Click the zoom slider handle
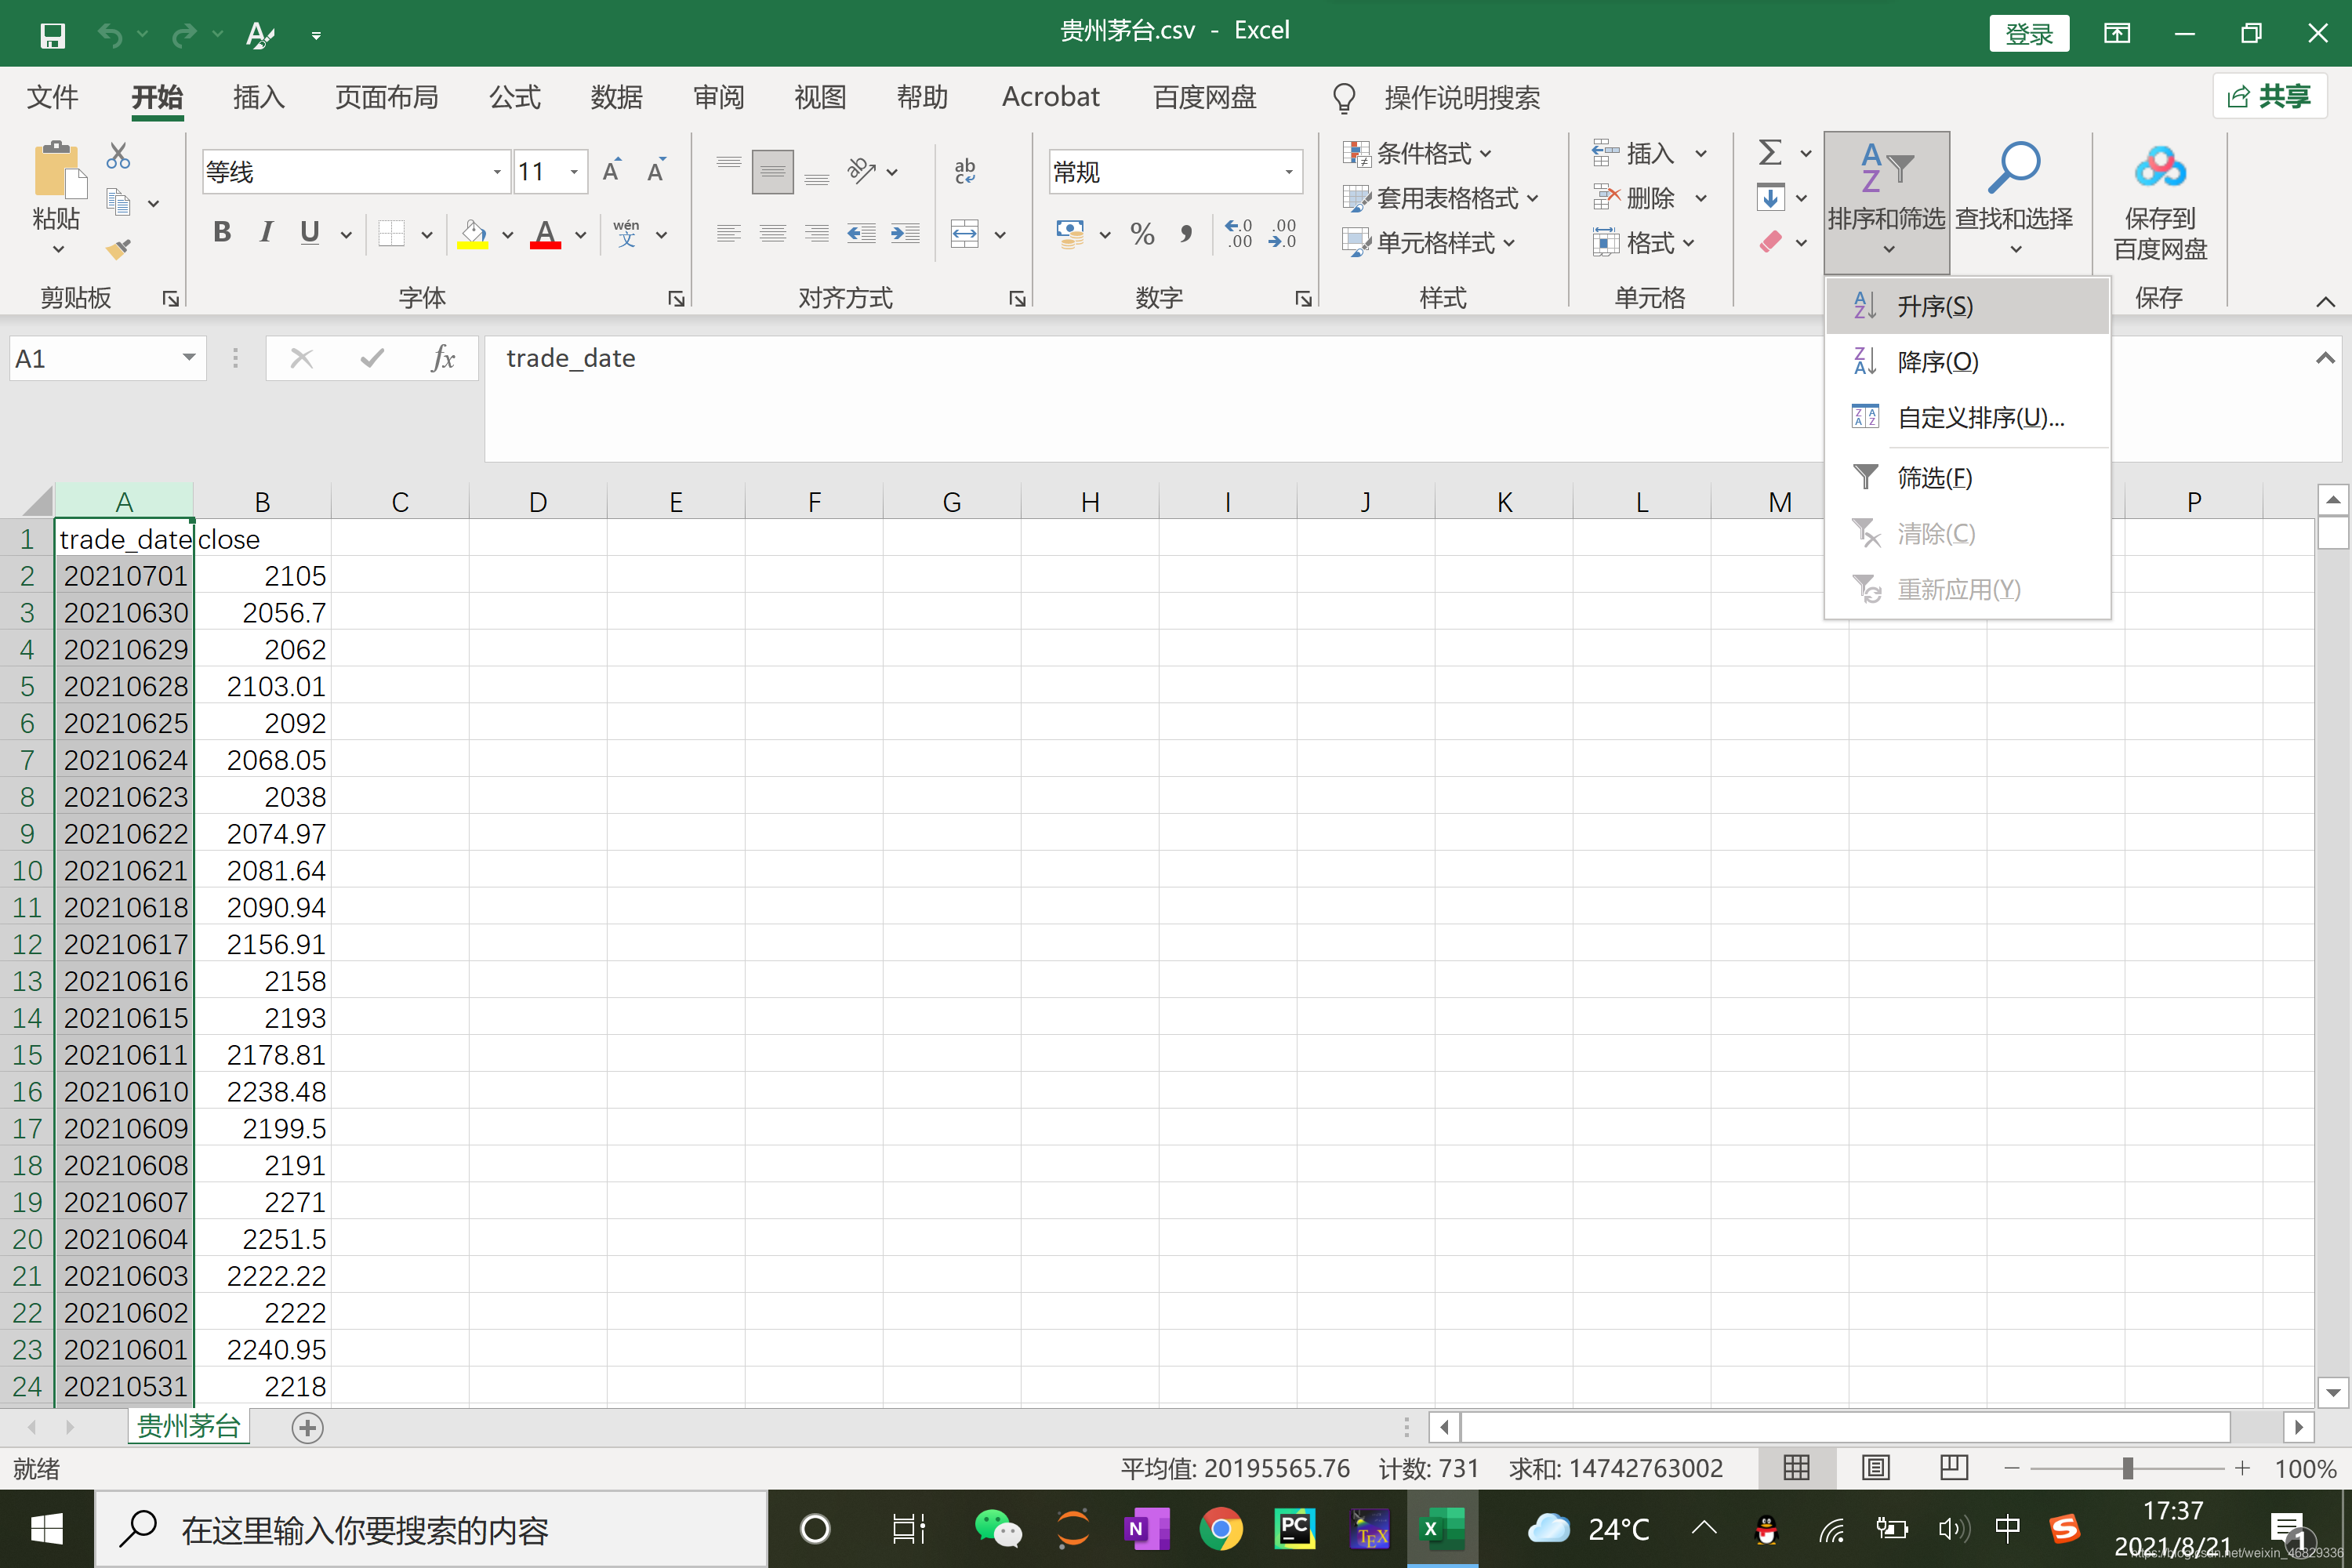Viewport: 2352px width, 1568px height. point(2127,1468)
